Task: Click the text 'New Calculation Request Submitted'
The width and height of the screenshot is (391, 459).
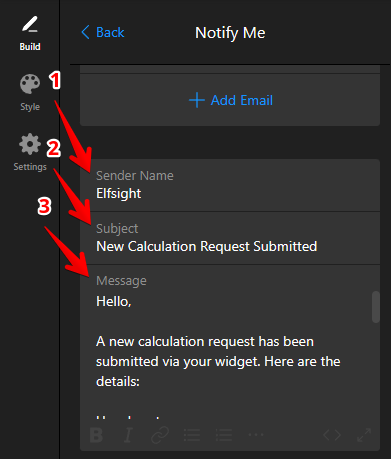Action: pyautogui.click(x=207, y=246)
